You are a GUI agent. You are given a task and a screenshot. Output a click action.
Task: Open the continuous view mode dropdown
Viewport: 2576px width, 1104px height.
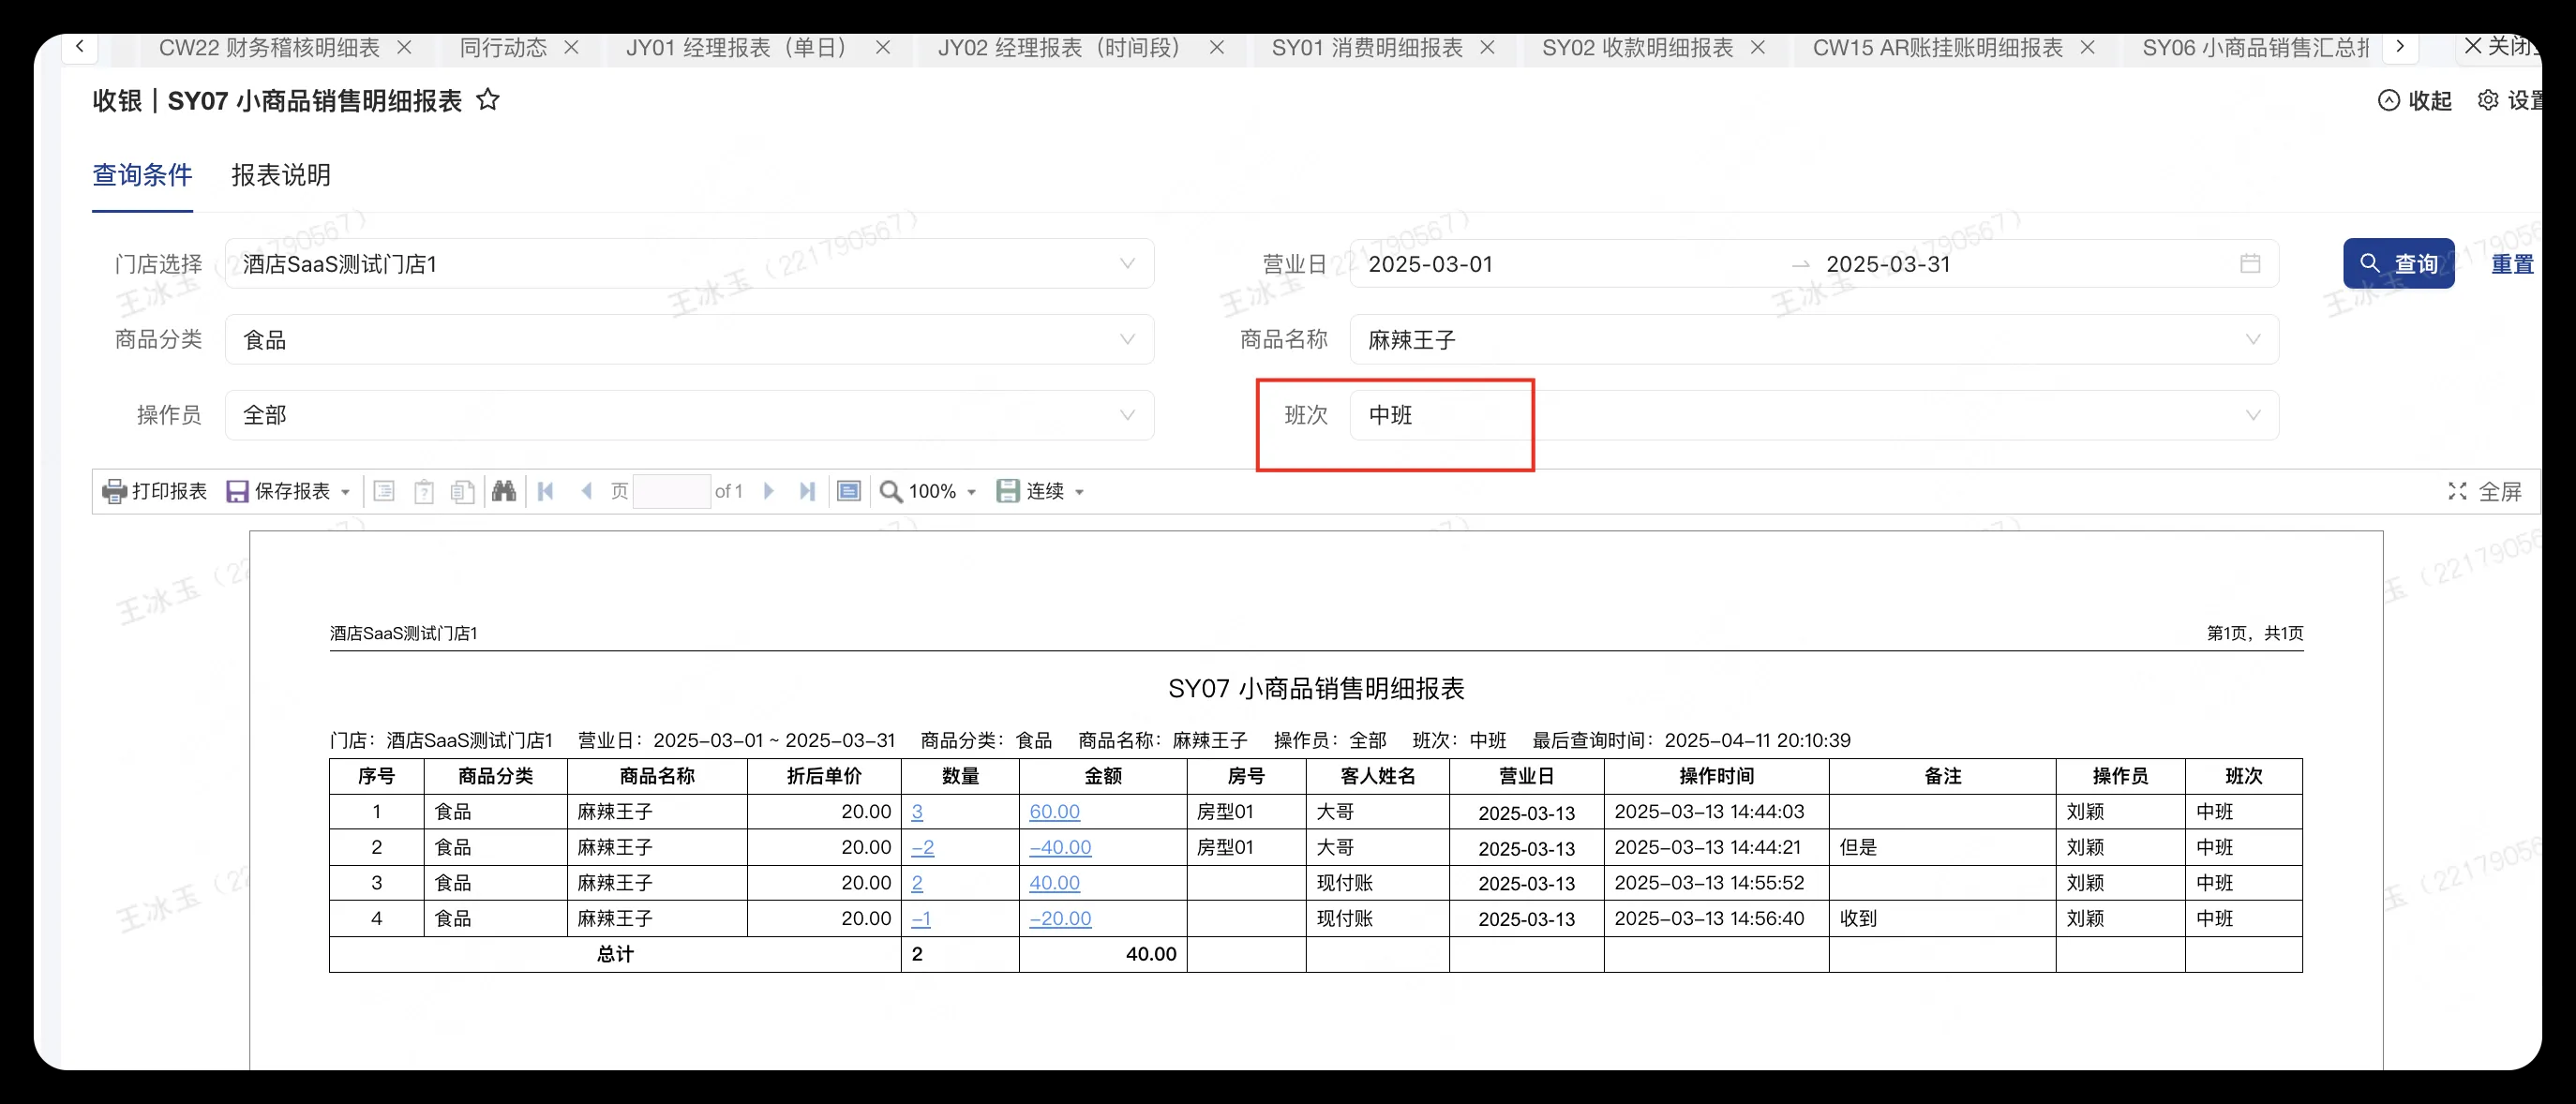1079,492
